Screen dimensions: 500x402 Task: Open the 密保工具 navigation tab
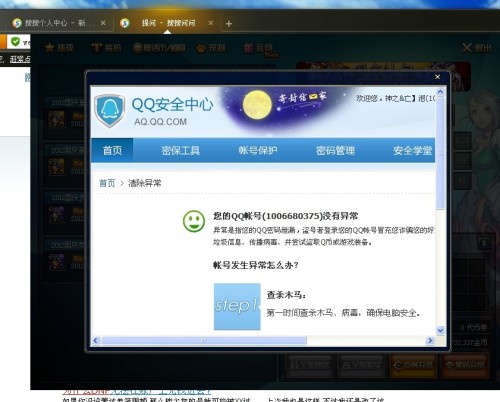[x=180, y=150]
